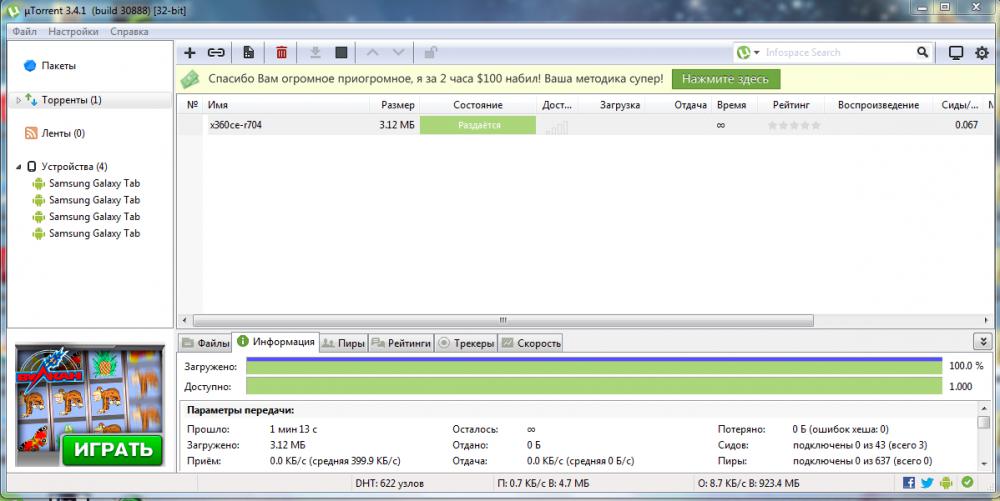Sort by the Время column header
The width and height of the screenshot is (1000, 501).
[x=734, y=105]
